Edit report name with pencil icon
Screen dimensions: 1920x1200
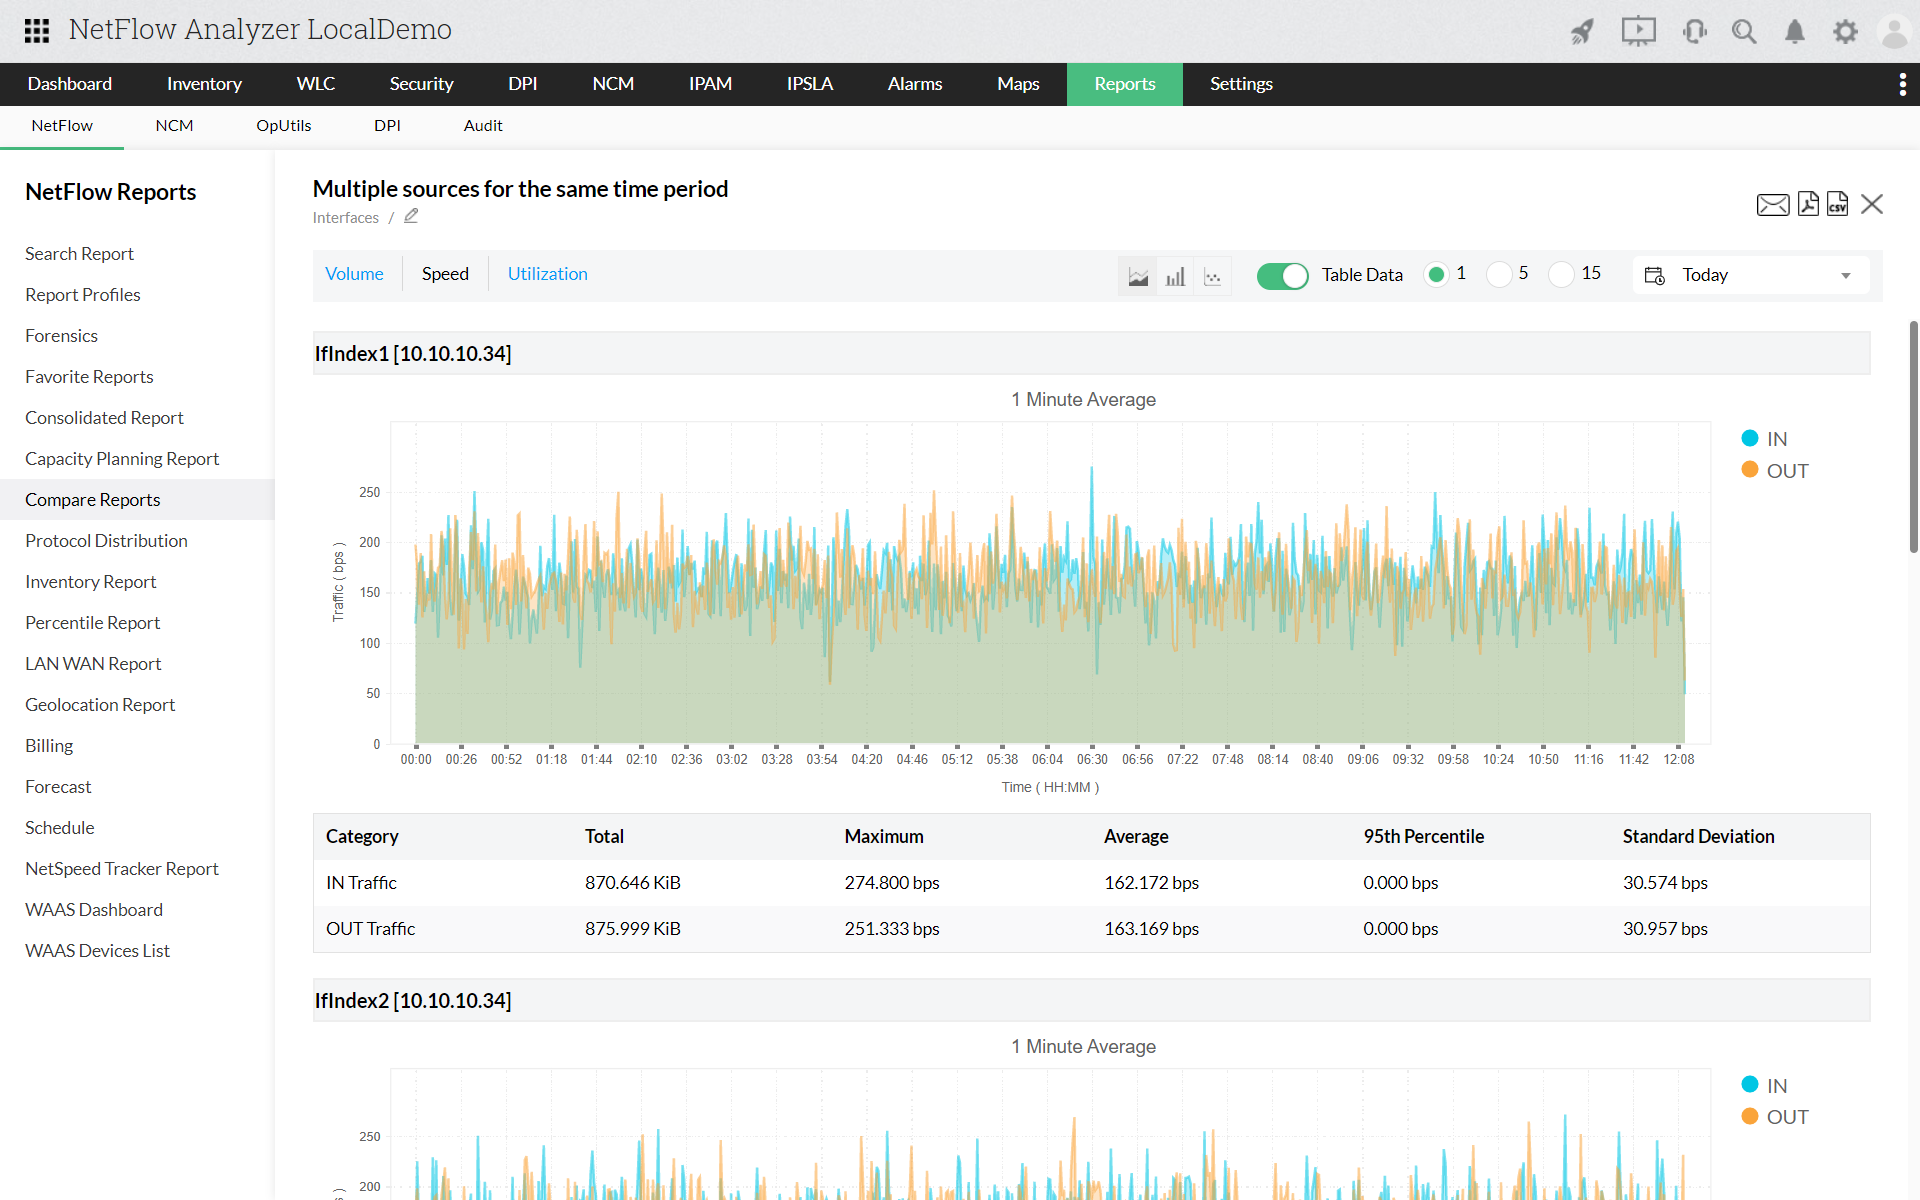tap(411, 216)
